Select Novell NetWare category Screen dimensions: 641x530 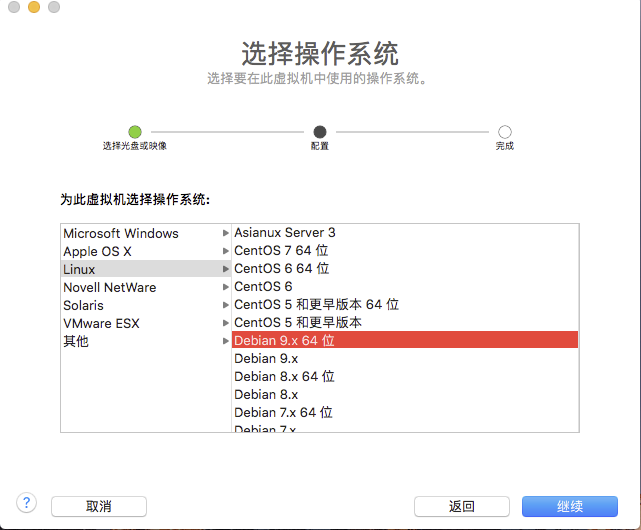[146, 287]
